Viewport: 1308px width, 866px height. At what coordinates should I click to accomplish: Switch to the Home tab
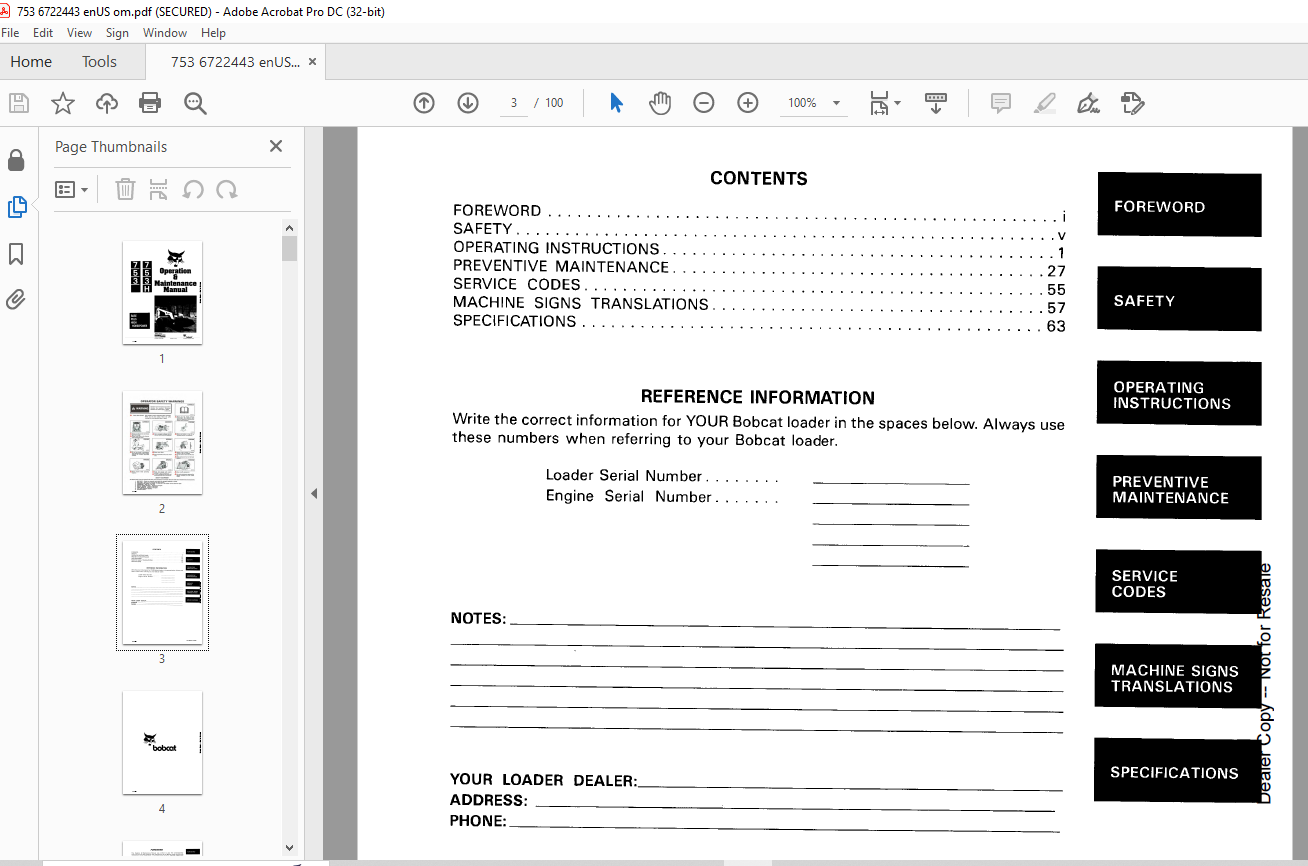(x=31, y=62)
